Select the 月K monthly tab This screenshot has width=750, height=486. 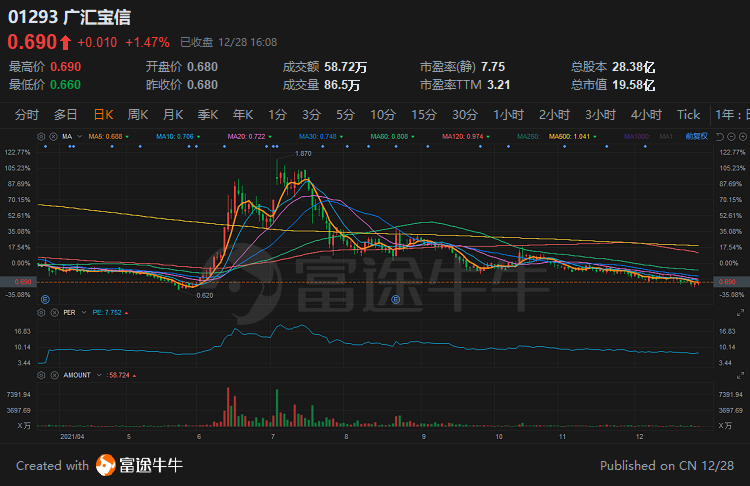click(x=173, y=115)
